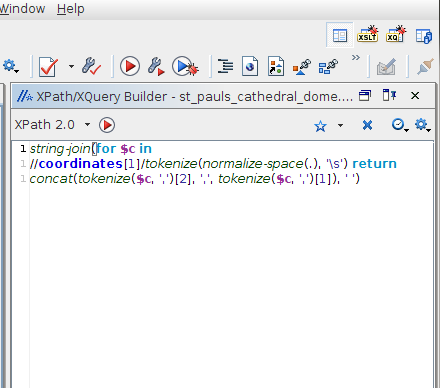Expand favorites star dropdown arrow
Image resolution: width=440 pixels, height=388 pixels.
tap(340, 125)
